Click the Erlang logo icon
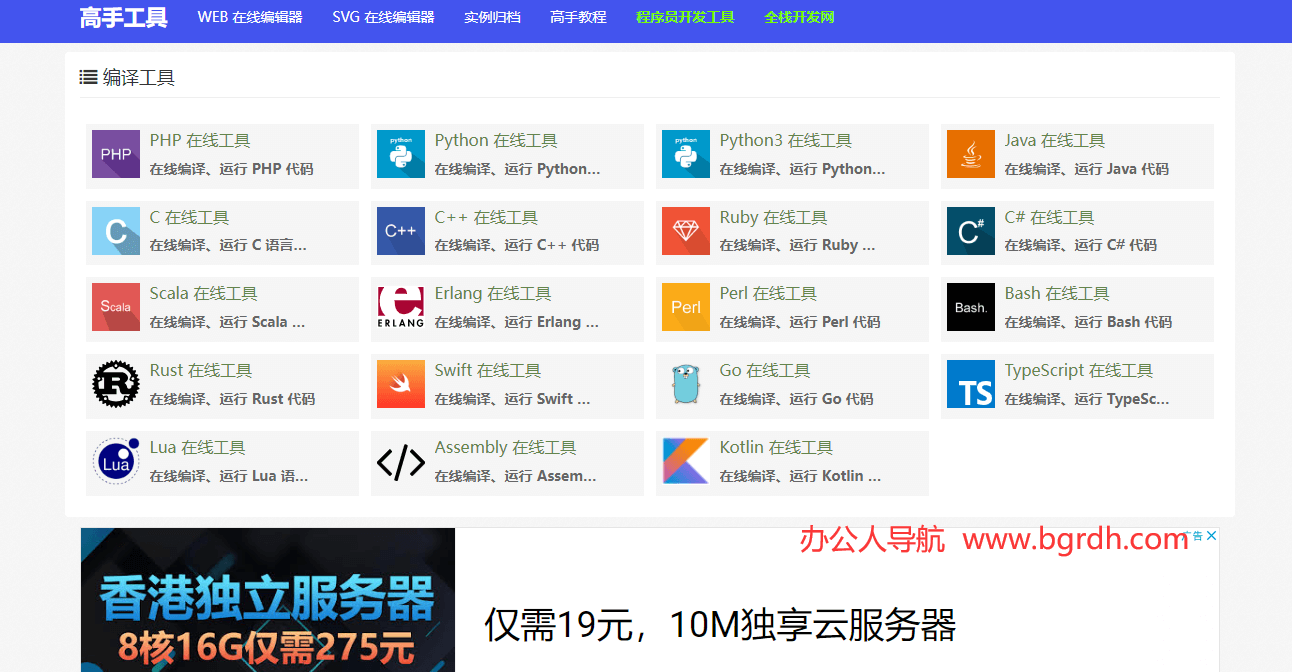This screenshot has height=672, width=1292. tap(401, 307)
